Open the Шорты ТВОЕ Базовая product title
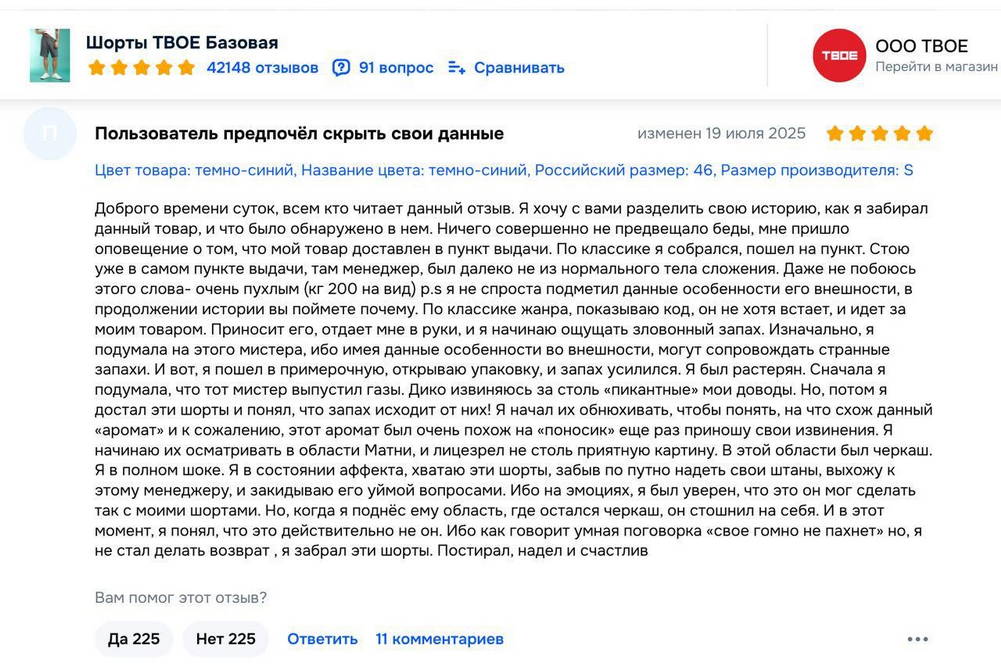The height and width of the screenshot is (671, 1001). coord(182,43)
